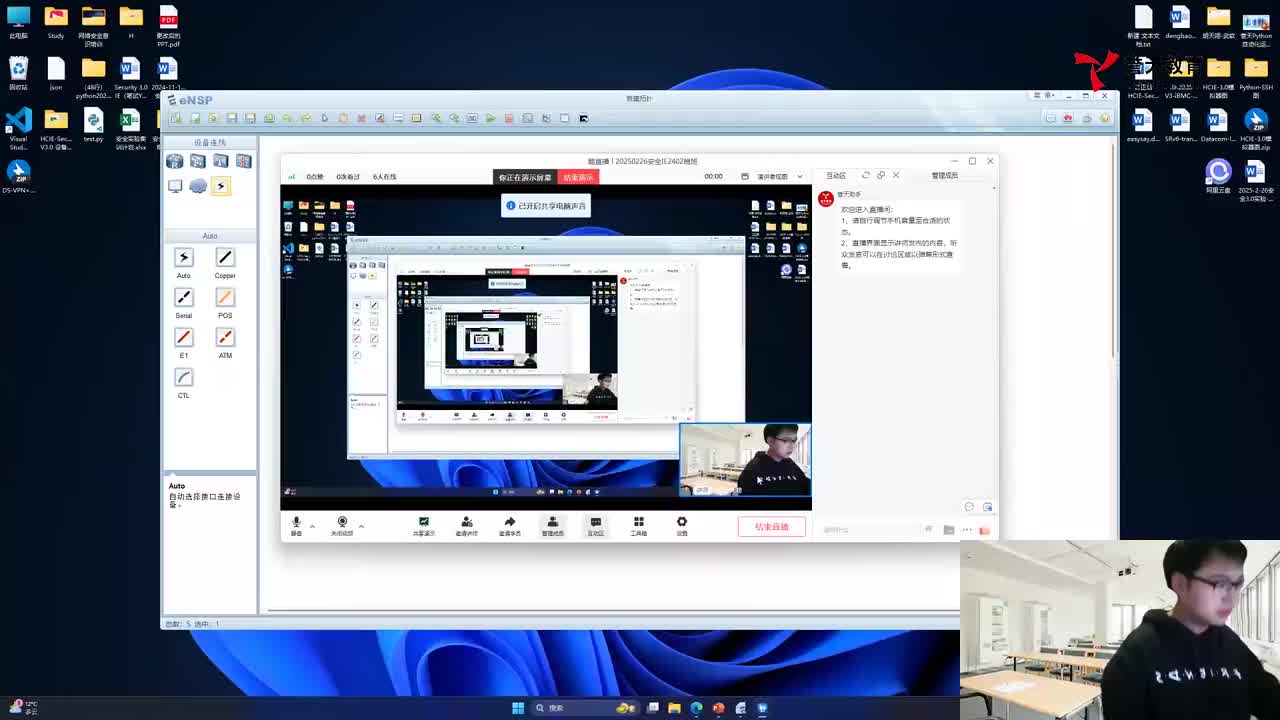Stop devices with red square icon in eNSP

(x=509, y=118)
